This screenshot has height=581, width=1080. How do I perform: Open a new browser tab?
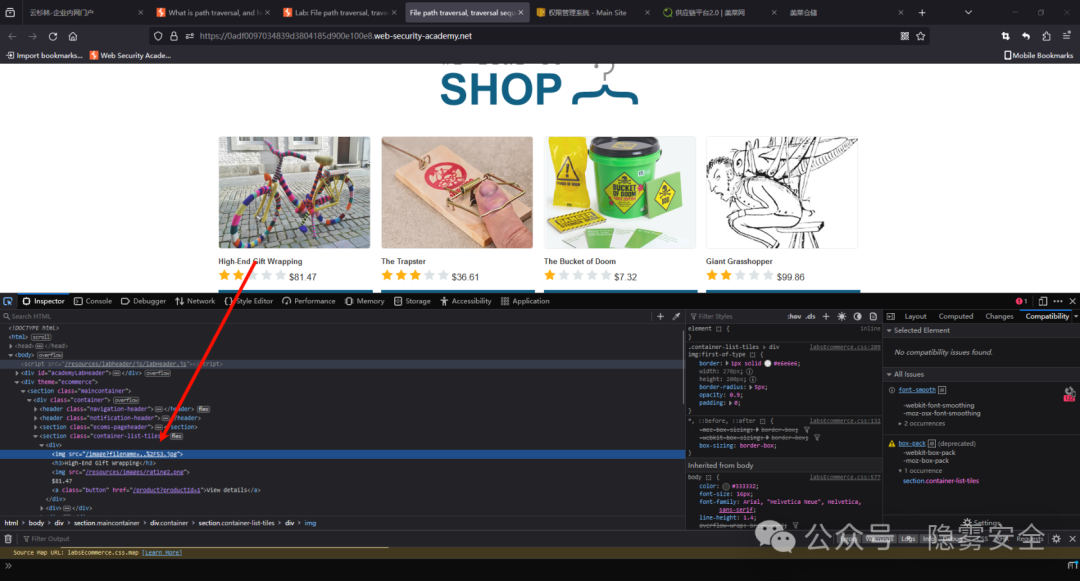(x=922, y=12)
